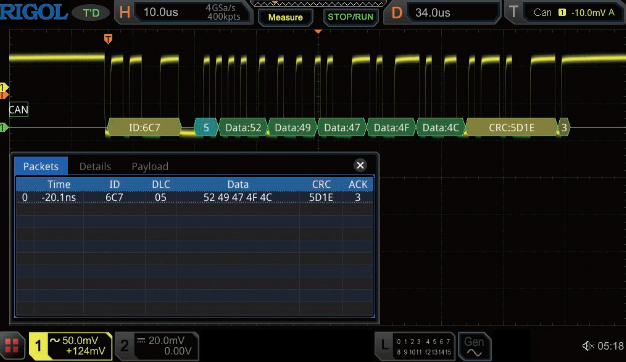
Task: Close the packets table panel
Action: (x=360, y=165)
